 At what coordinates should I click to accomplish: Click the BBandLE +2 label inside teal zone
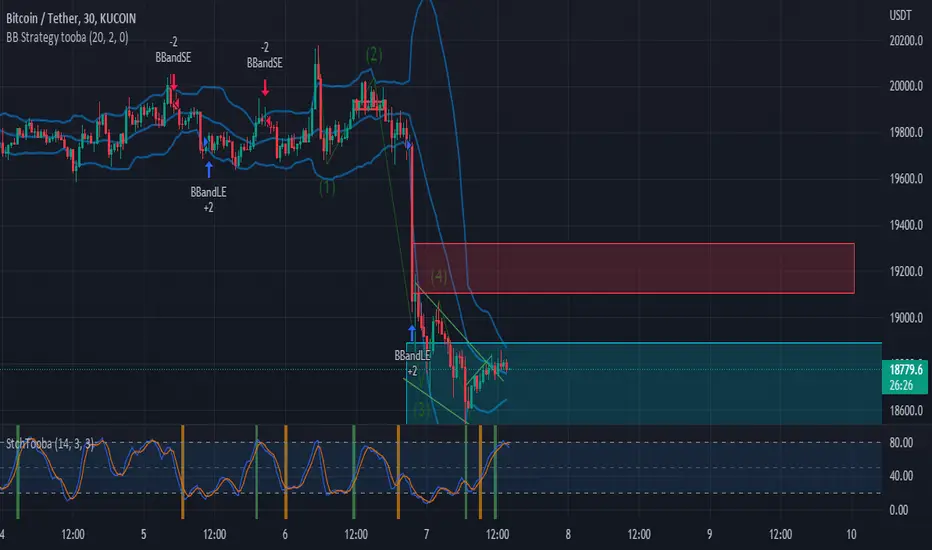pyautogui.click(x=412, y=363)
